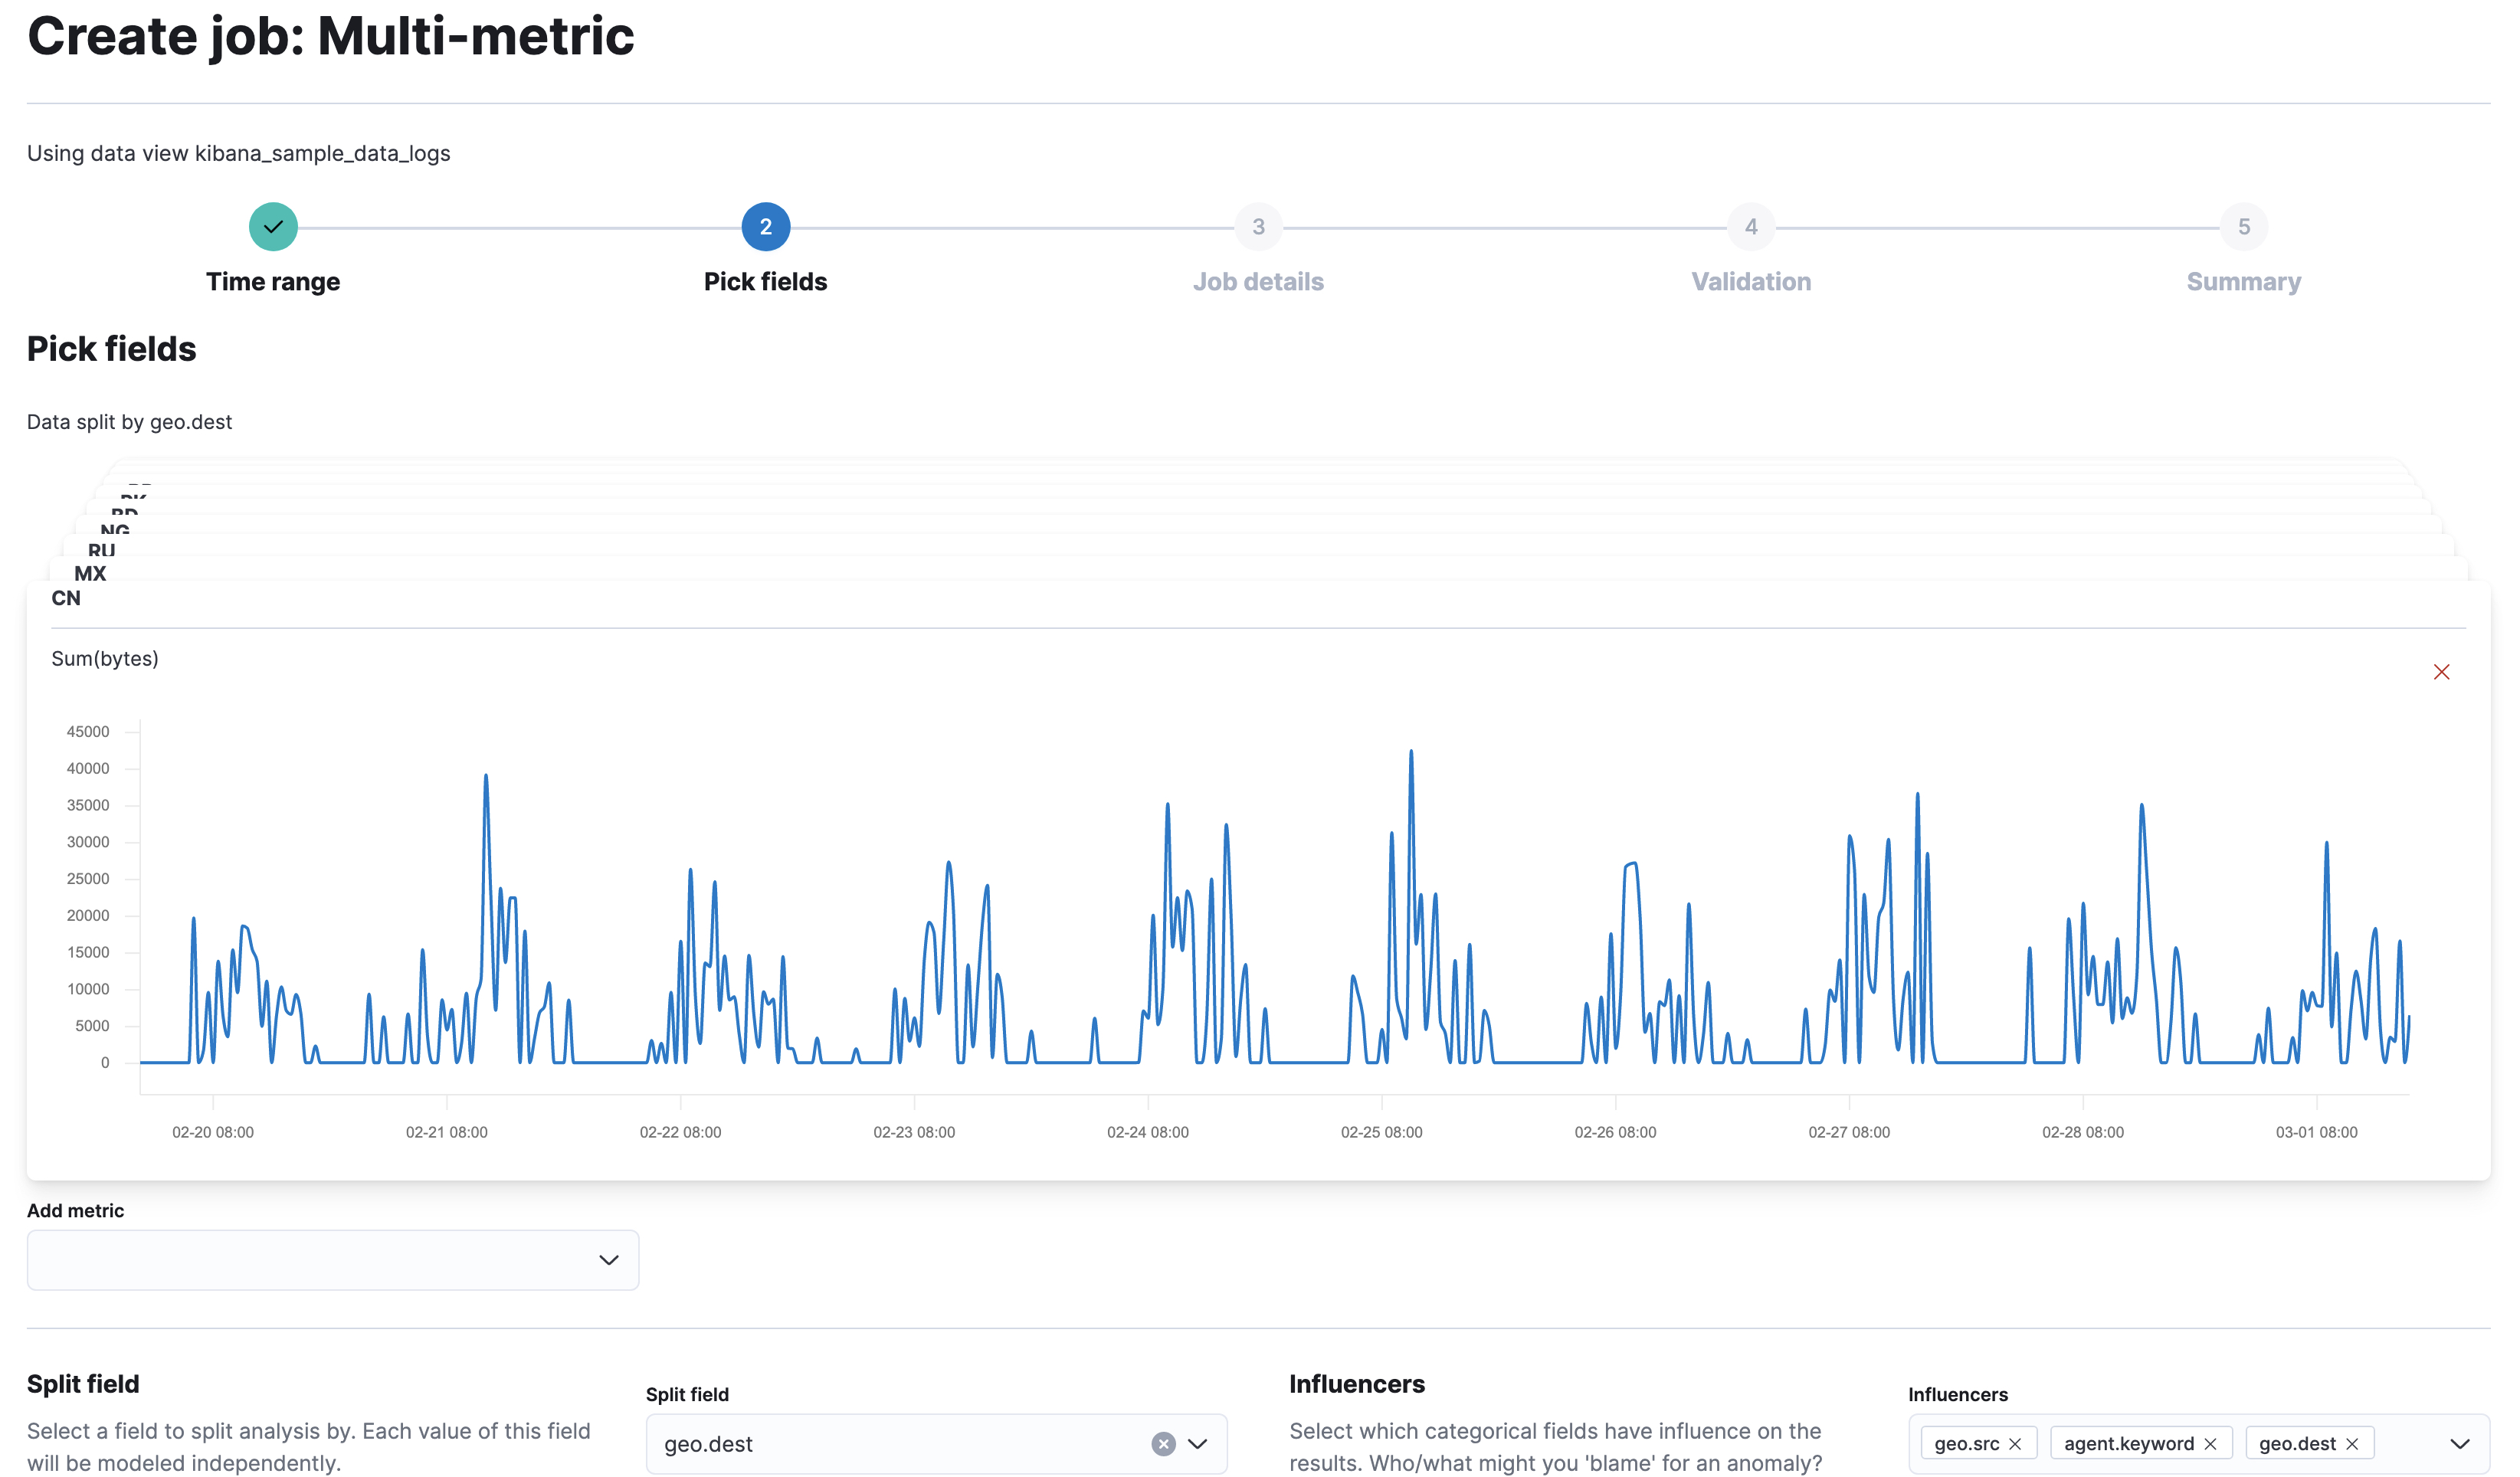This screenshot has width=2520, height=1477.
Task: Expand the Split field dropdown
Action: tap(1197, 1443)
